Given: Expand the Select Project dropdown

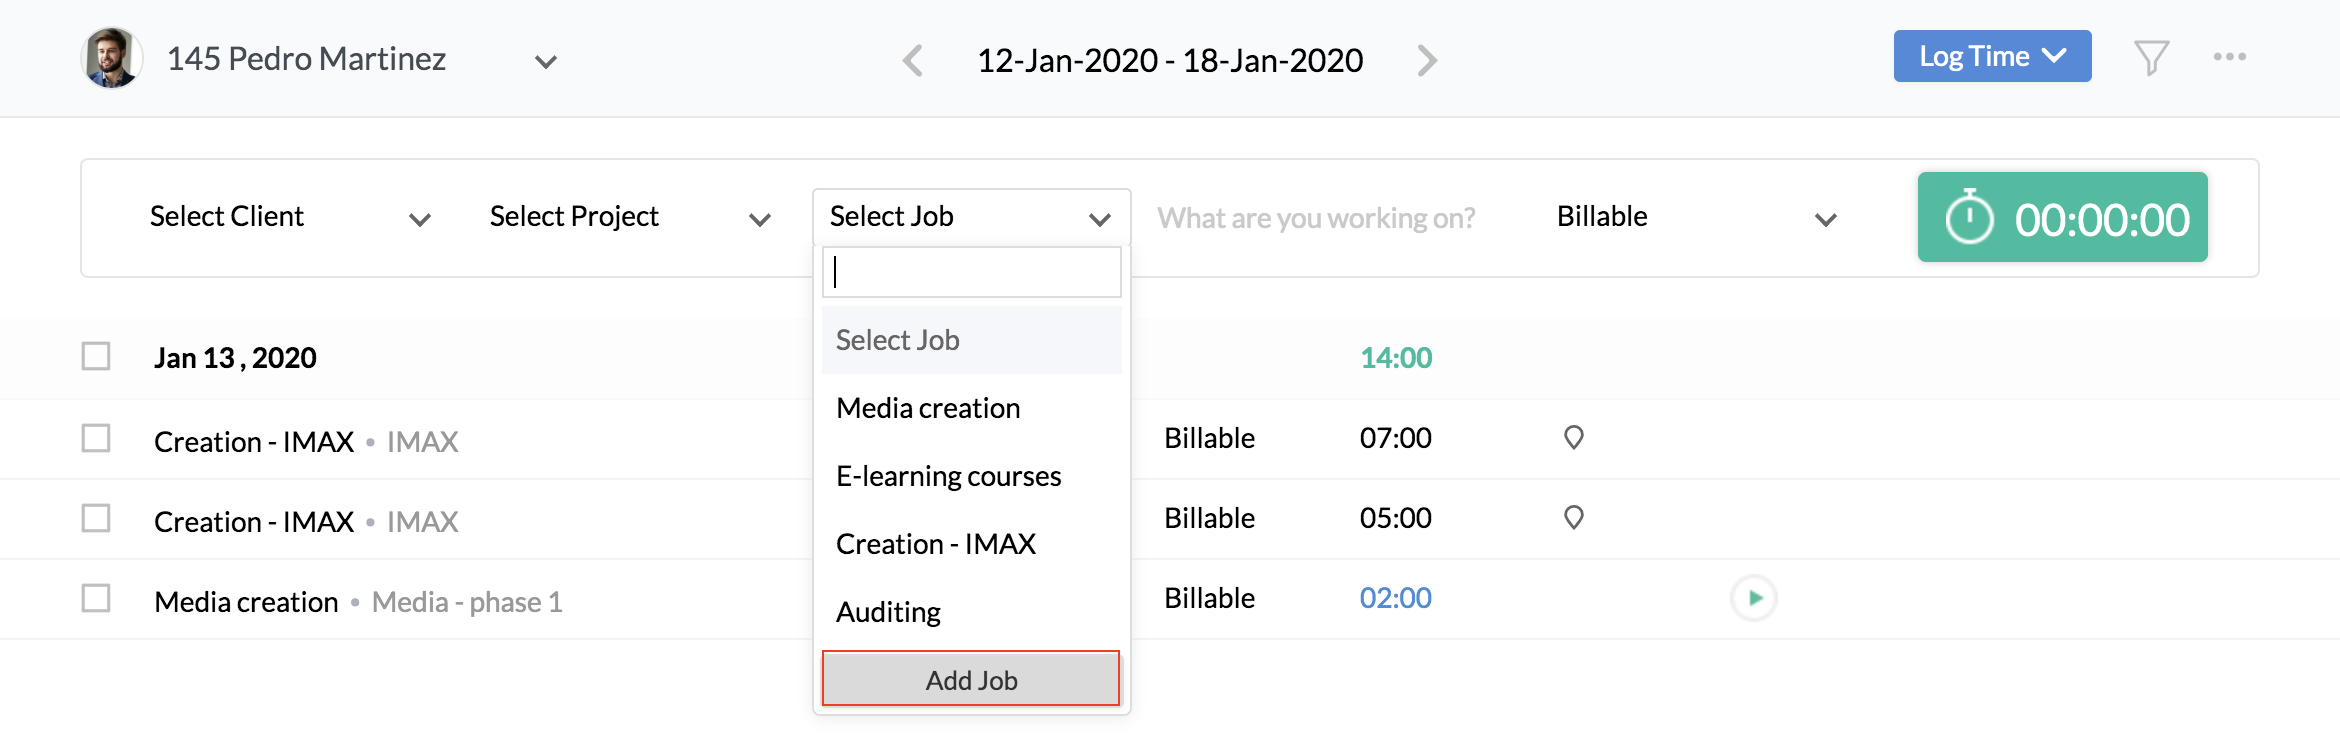Looking at the screenshot, I should tap(630, 217).
